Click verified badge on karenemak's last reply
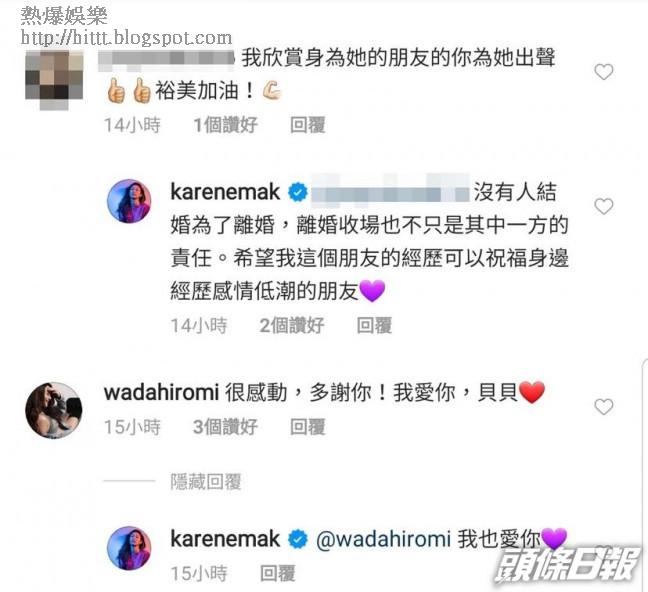Image resolution: width=648 pixels, height=592 pixels. coord(298,540)
